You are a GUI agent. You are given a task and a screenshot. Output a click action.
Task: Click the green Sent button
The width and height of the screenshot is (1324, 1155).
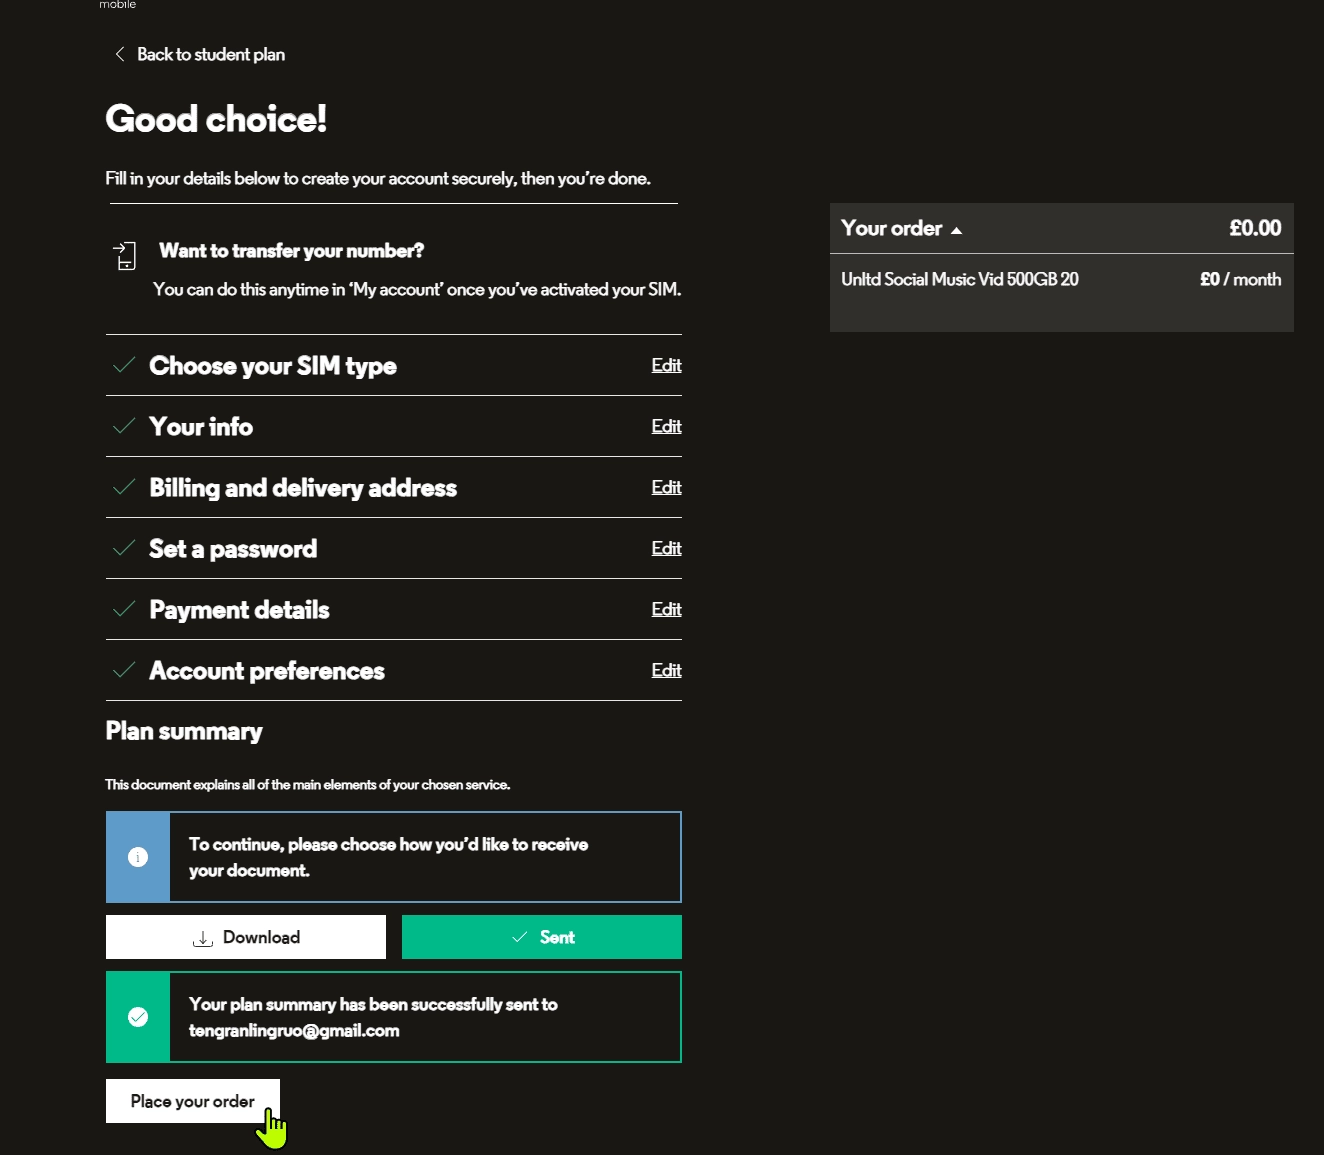(542, 937)
